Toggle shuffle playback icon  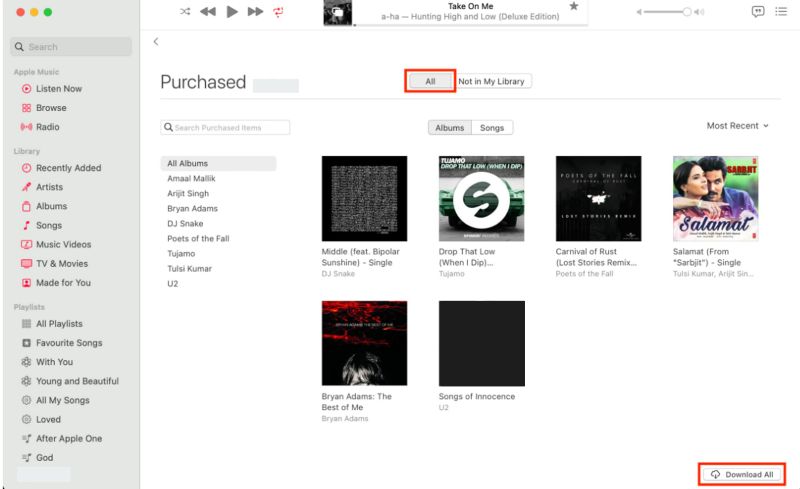click(185, 11)
